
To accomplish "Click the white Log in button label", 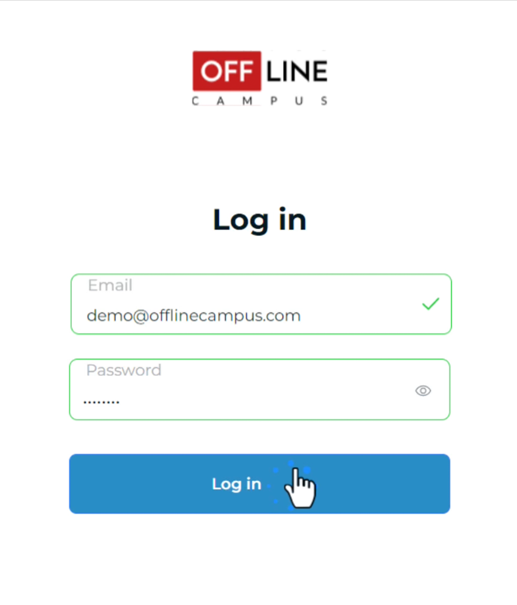I will point(237,484).
